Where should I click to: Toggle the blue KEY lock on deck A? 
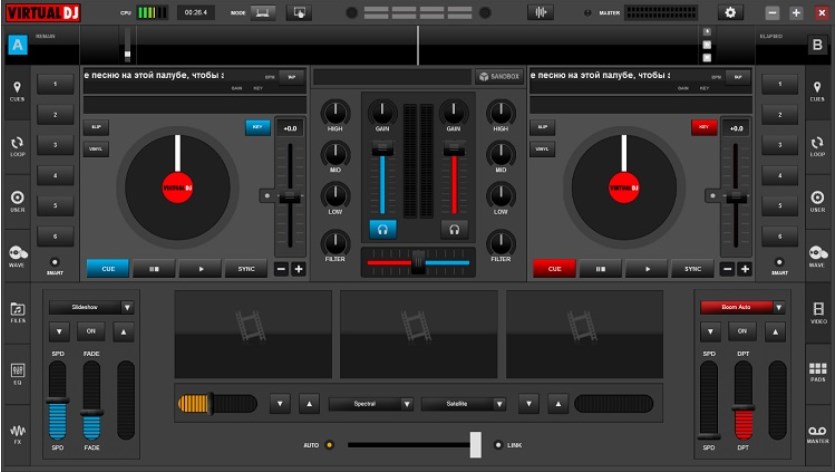pyautogui.click(x=258, y=127)
